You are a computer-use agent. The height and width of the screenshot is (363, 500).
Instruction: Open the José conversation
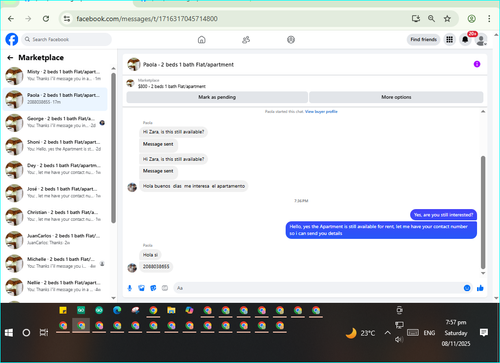click(55, 193)
